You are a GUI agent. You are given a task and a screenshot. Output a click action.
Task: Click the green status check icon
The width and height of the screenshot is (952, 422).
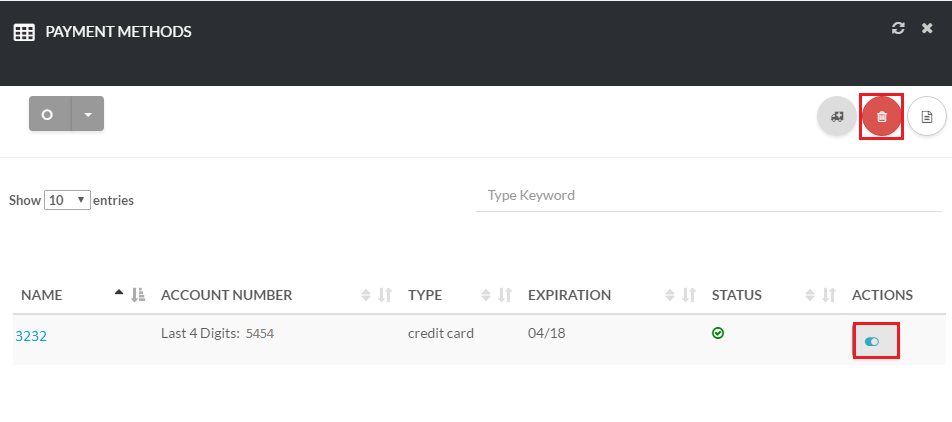click(x=718, y=333)
